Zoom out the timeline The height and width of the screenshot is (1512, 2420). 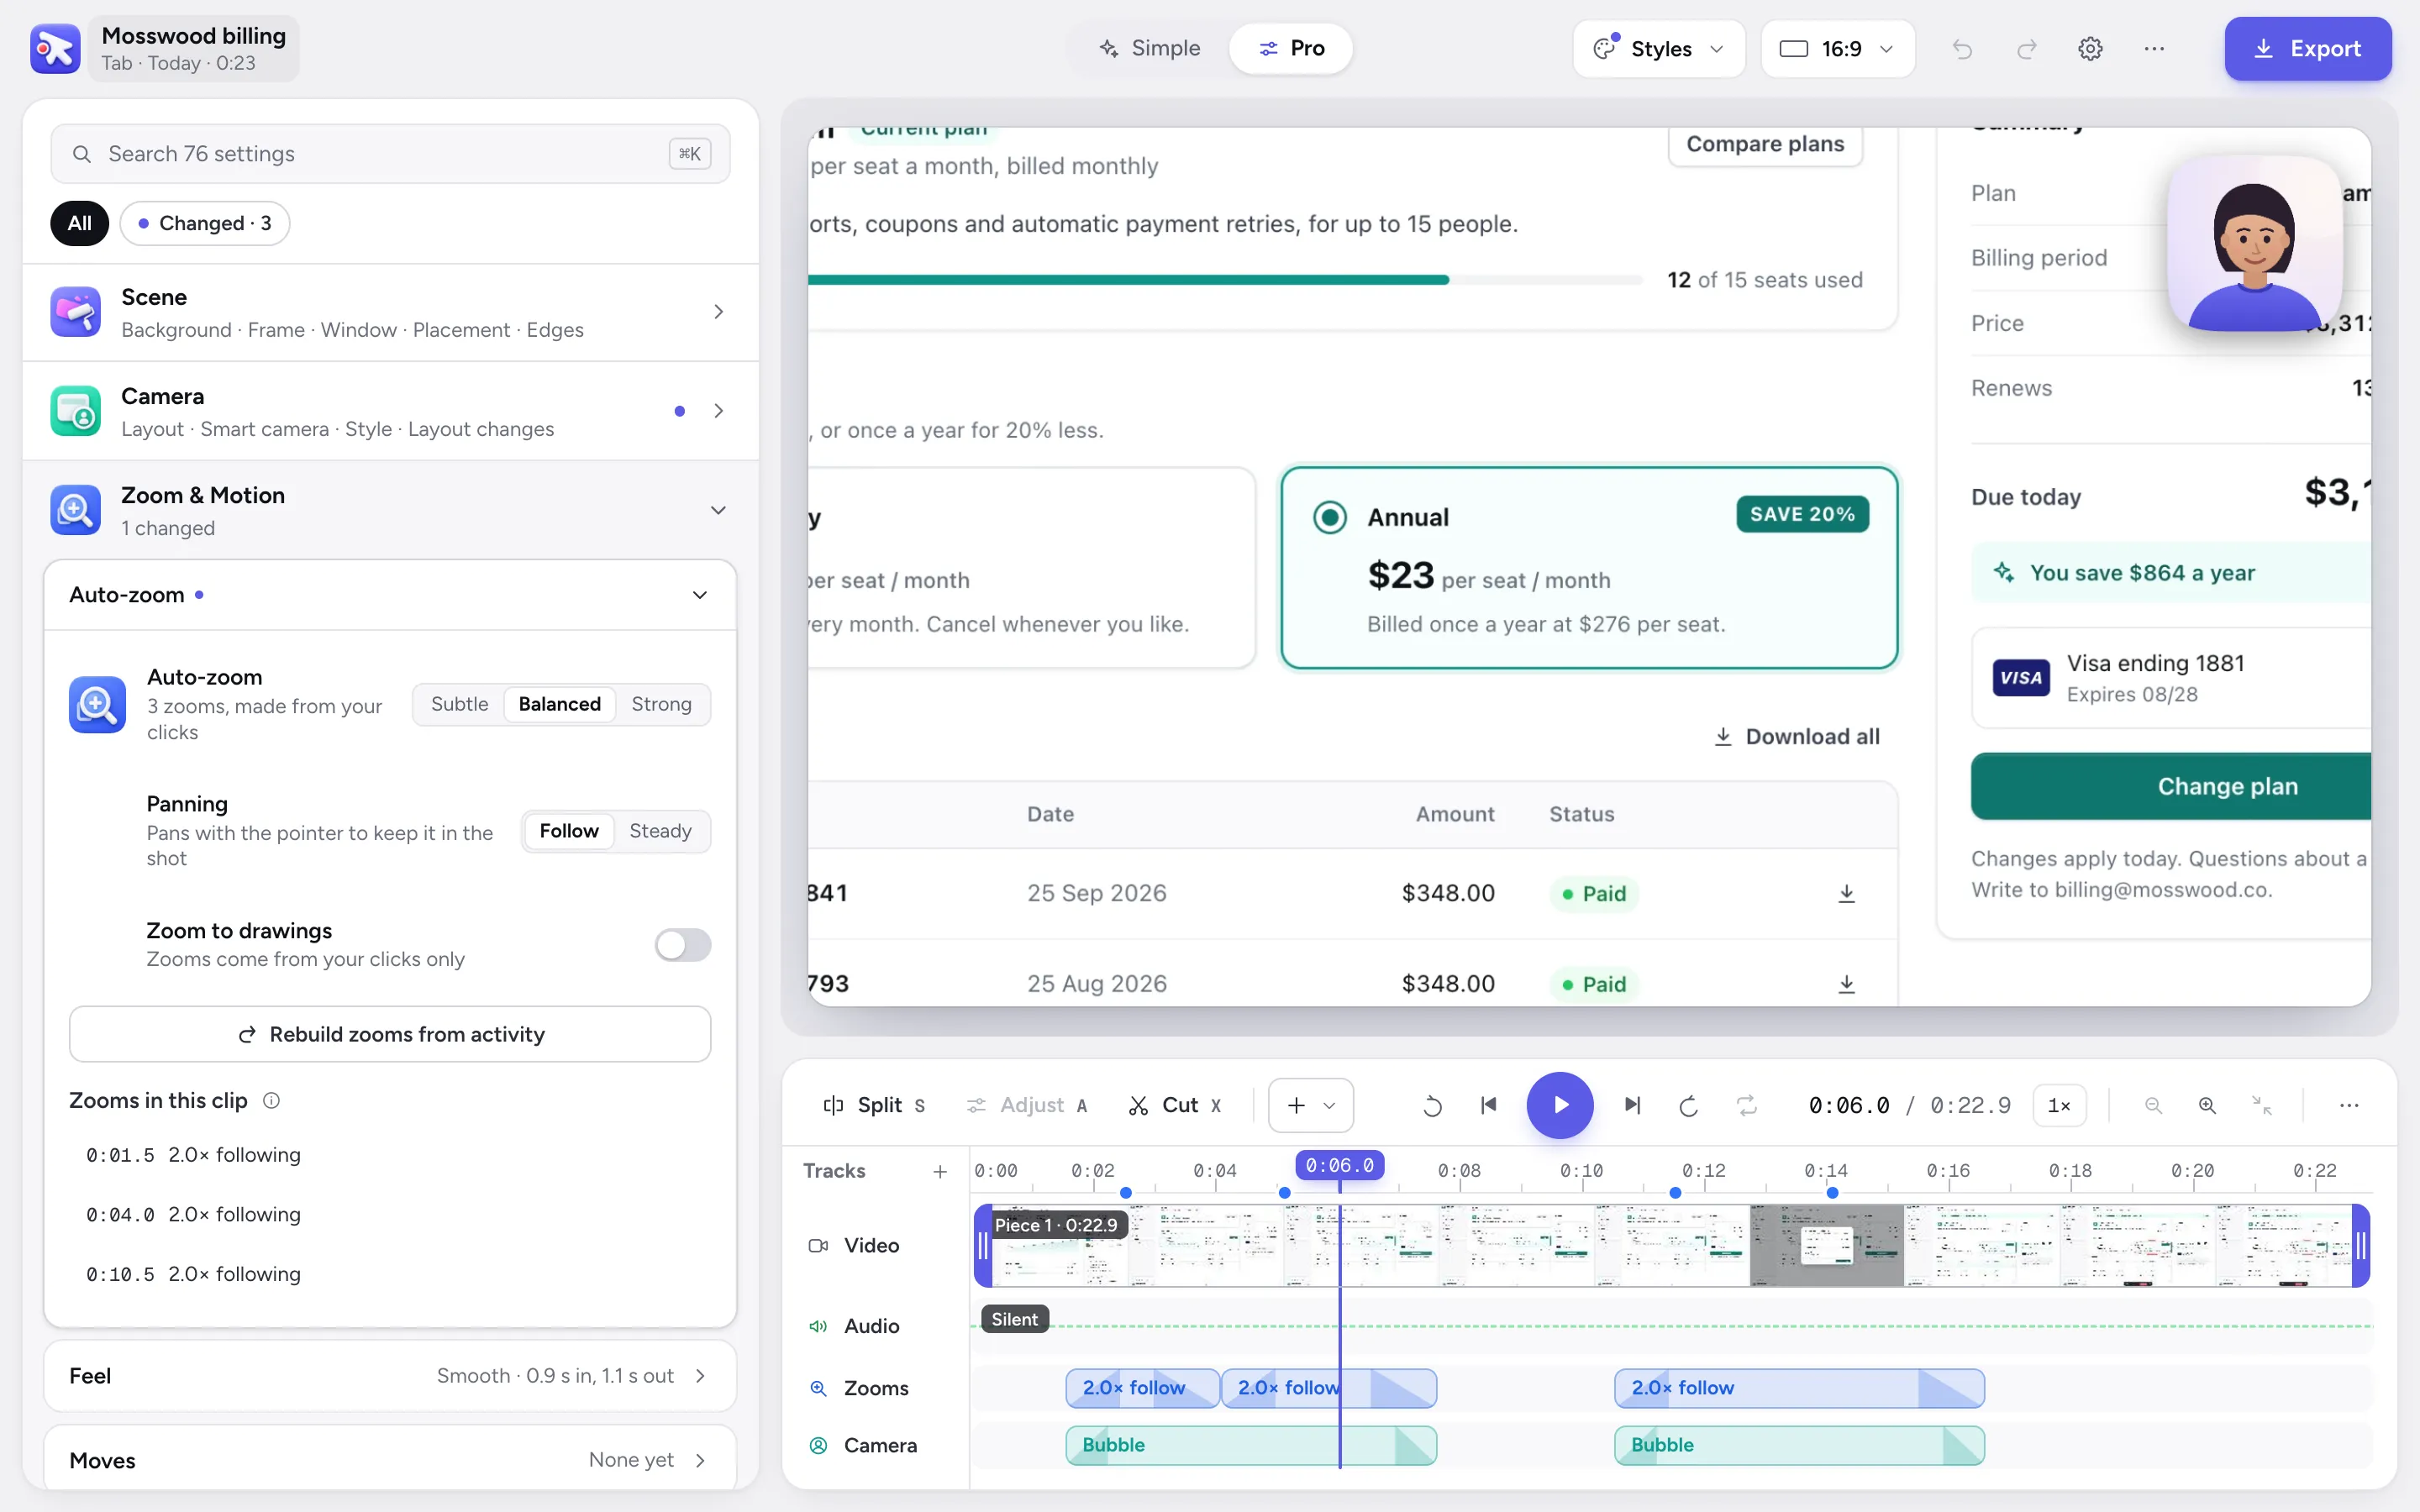point(2153,1105)
